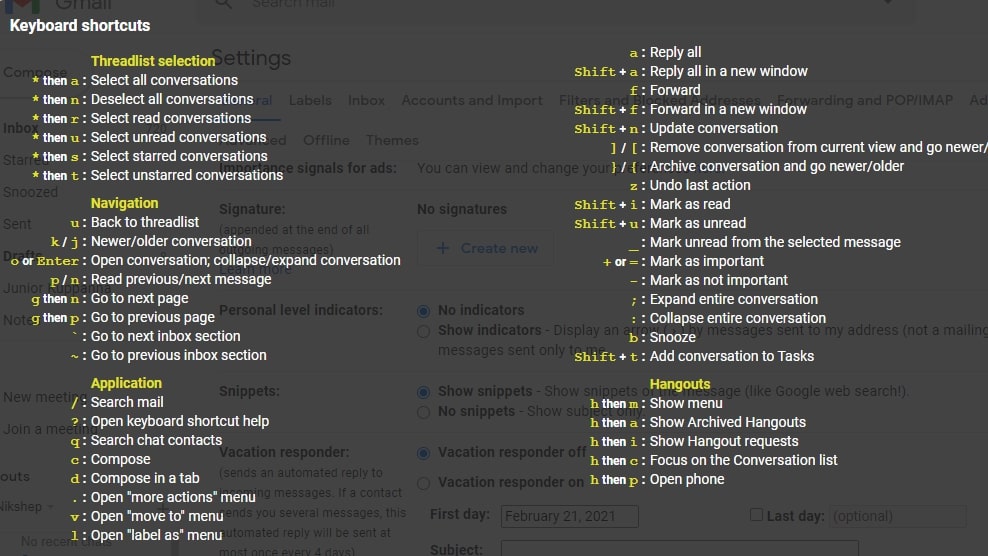Select the 'No indicators' radio button

[423, 311]
